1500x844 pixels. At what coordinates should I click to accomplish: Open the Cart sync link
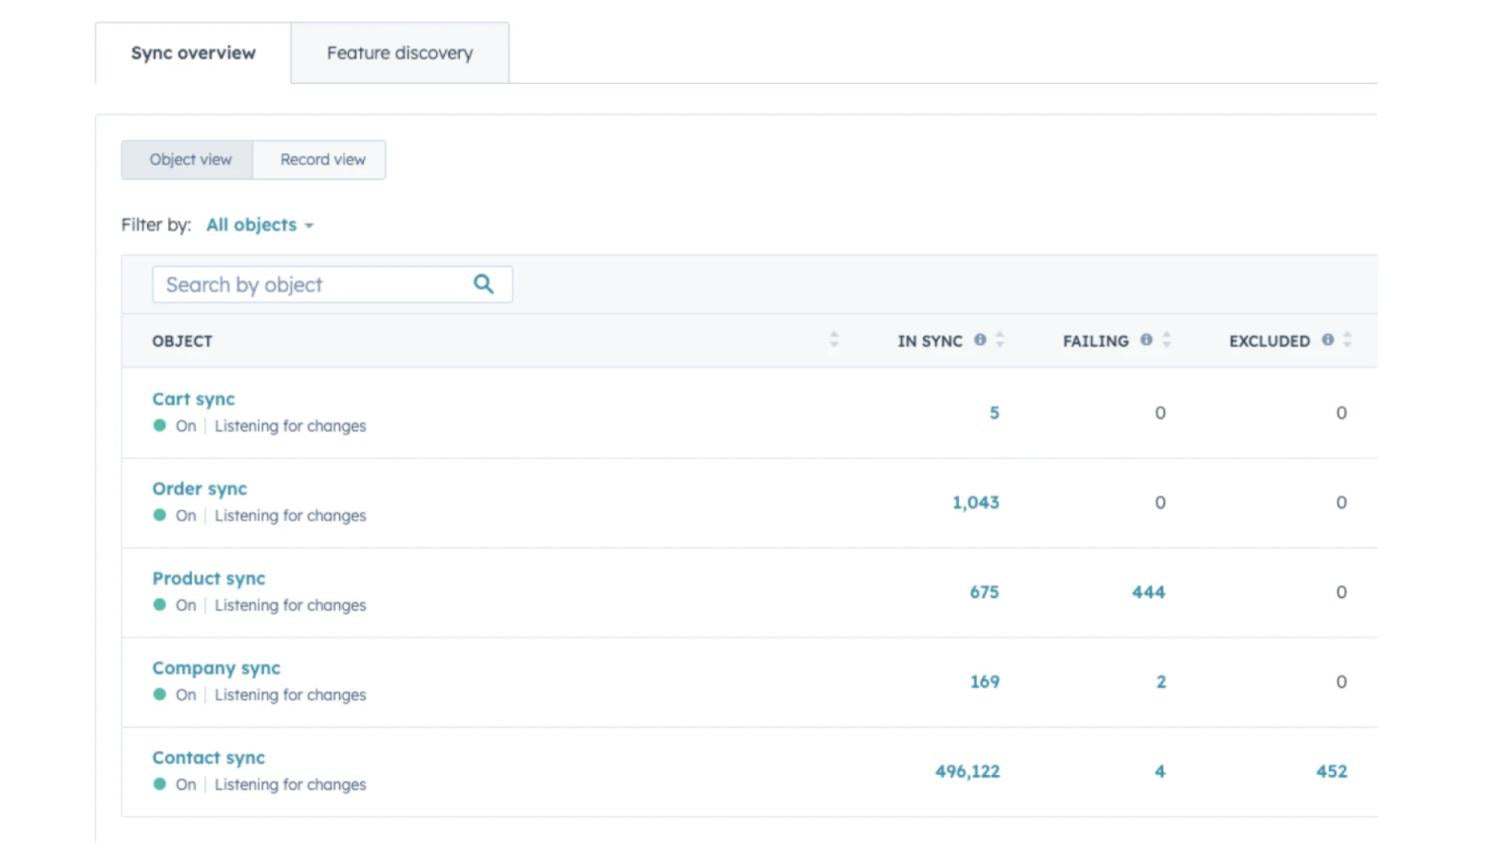(193, 399)
